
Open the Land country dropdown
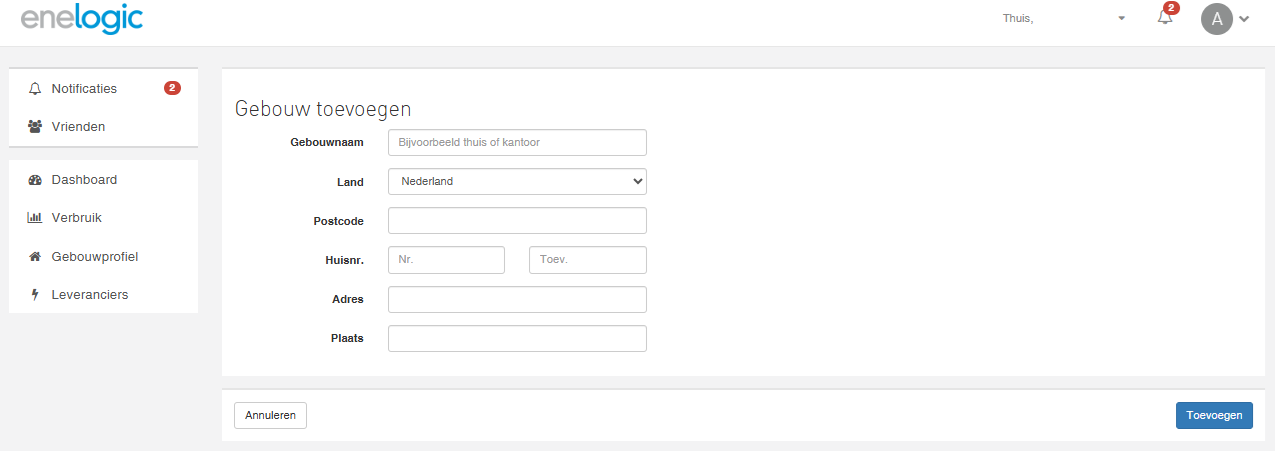pos(517,181)
